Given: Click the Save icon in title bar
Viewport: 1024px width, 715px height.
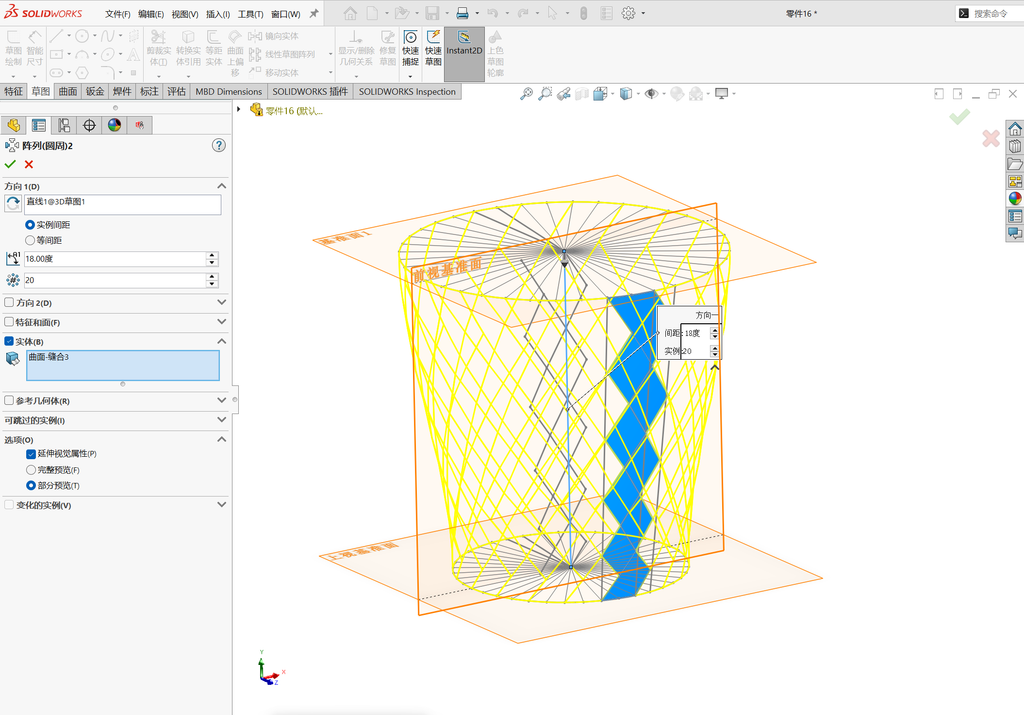Looking at the screenshot, I should pyautogui.click(x=432, y=13).
